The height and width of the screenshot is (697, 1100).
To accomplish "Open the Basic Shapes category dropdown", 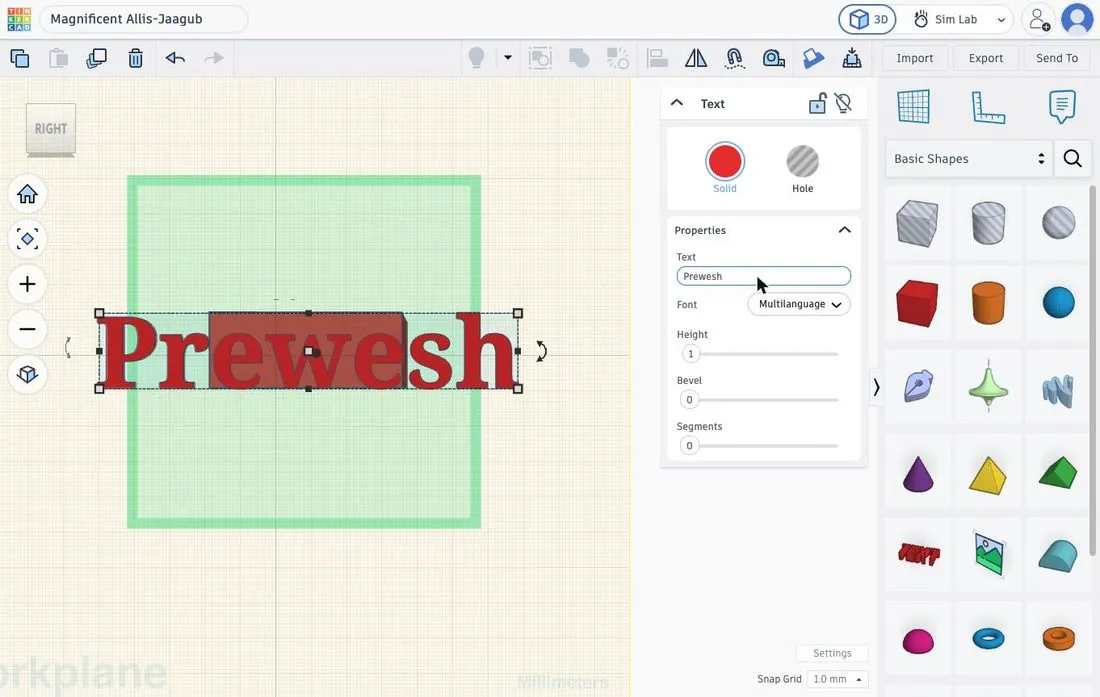I will point(969,158).
